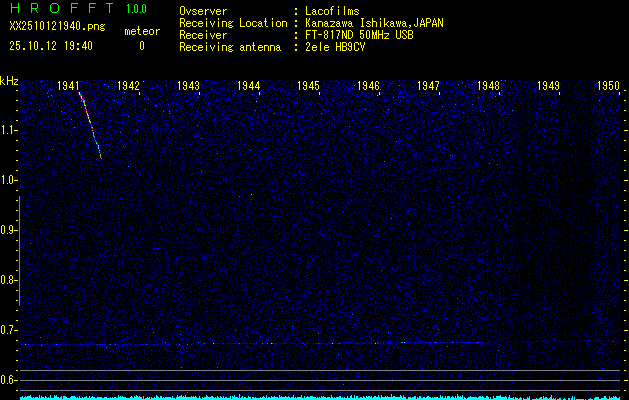Select the 1945 time marker
The image size is (629, 400).
point(308,86)
